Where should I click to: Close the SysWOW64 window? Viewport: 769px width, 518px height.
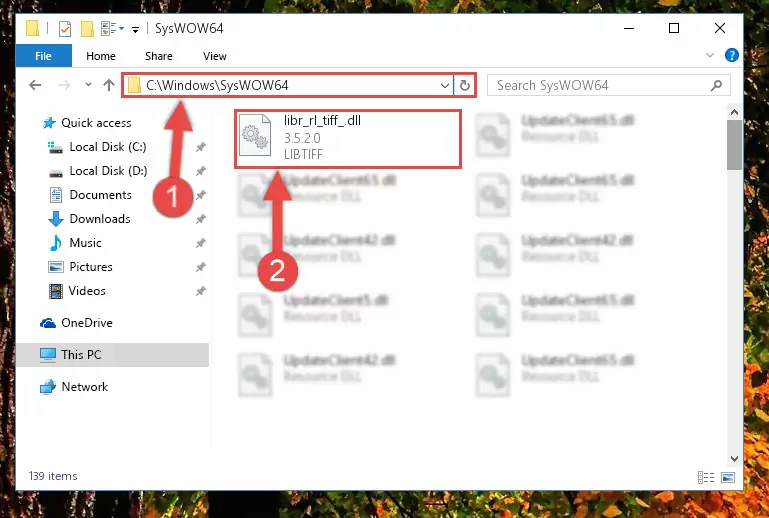(x=719, y=28)
